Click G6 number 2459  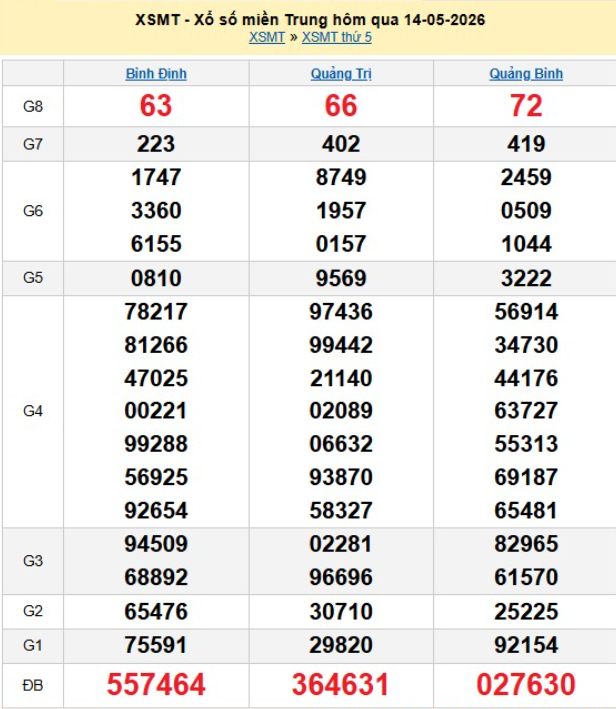pyautogui.click(x=526, y=177)
